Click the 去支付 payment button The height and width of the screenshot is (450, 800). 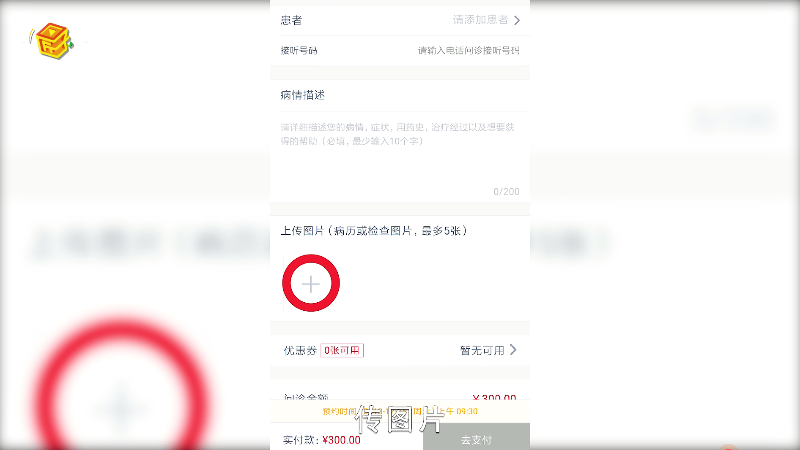[x=476, y=438]
